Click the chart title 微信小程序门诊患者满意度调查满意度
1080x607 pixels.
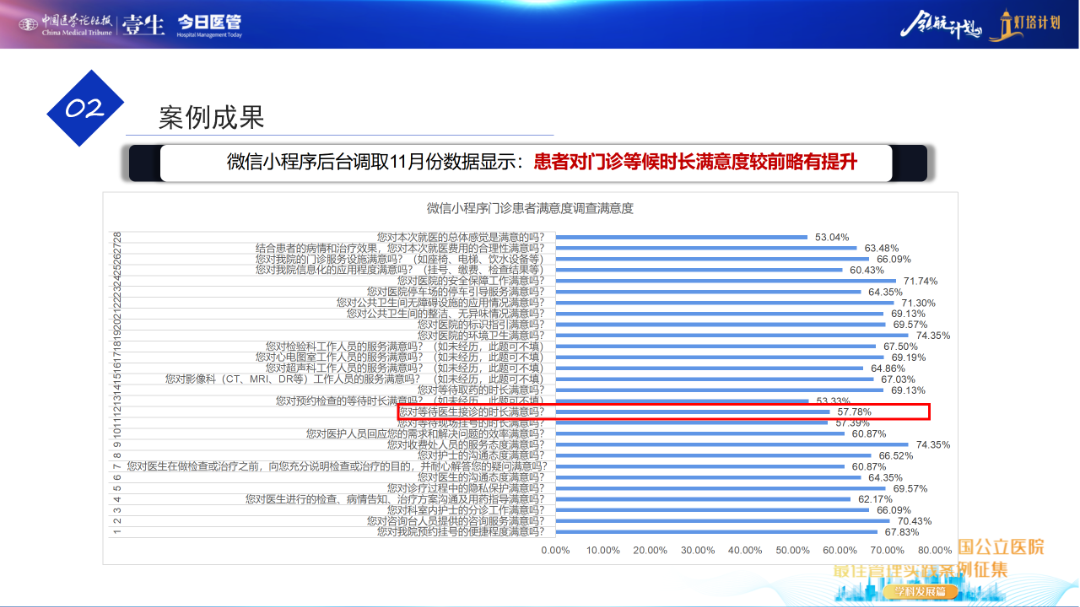coord(530,208)
